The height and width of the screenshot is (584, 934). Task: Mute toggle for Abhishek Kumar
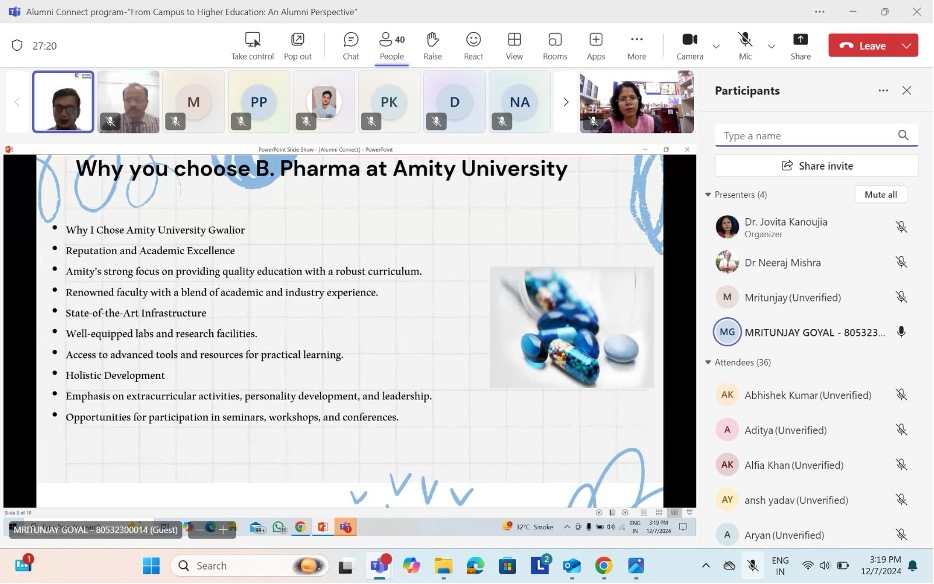click(901, 394)
